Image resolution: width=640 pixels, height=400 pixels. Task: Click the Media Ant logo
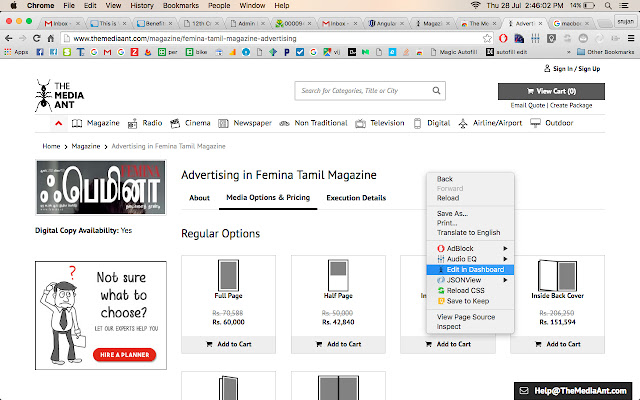60,96
